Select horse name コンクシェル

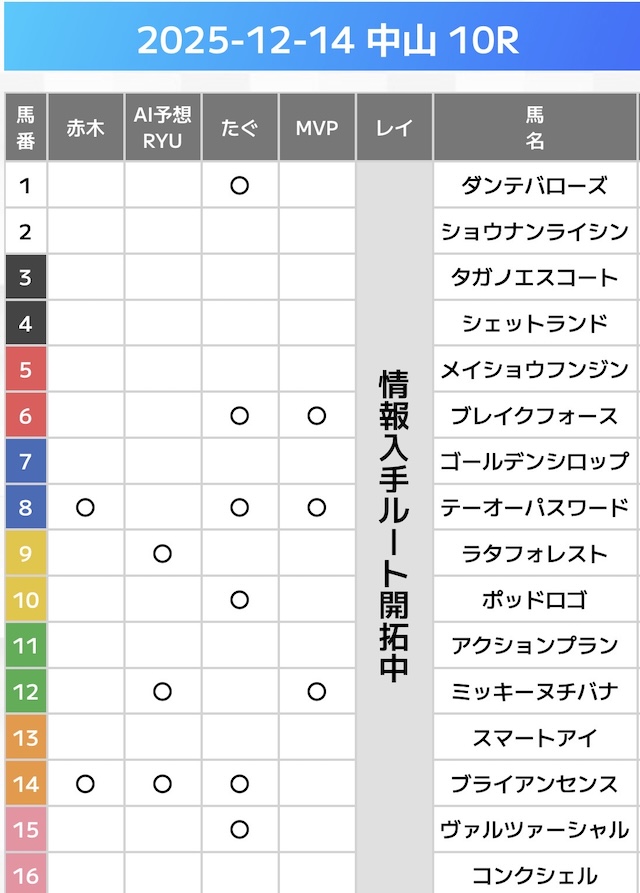click(x=534, y=876)
